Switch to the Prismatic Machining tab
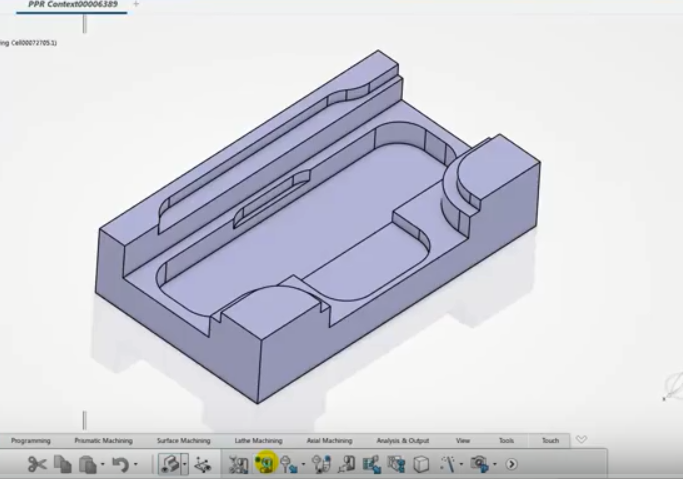This screenshot has width=683, height=479. tap(103, 441)
